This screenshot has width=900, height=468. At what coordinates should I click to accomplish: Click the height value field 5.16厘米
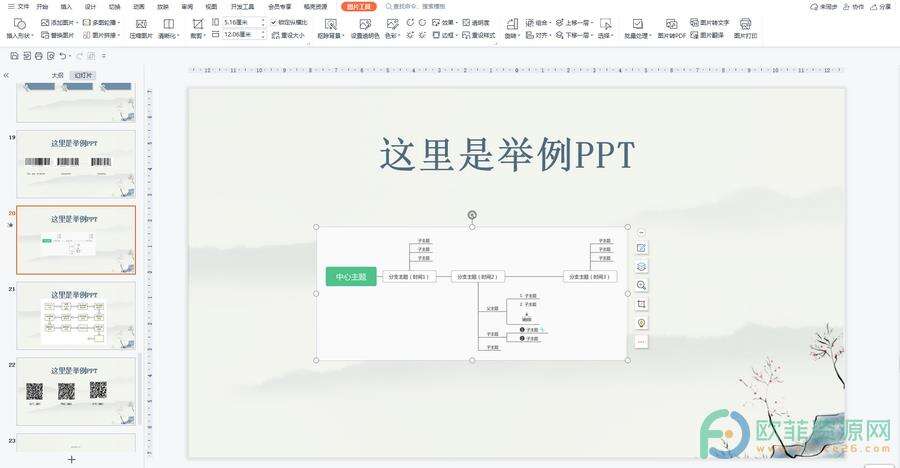(243, 22)
